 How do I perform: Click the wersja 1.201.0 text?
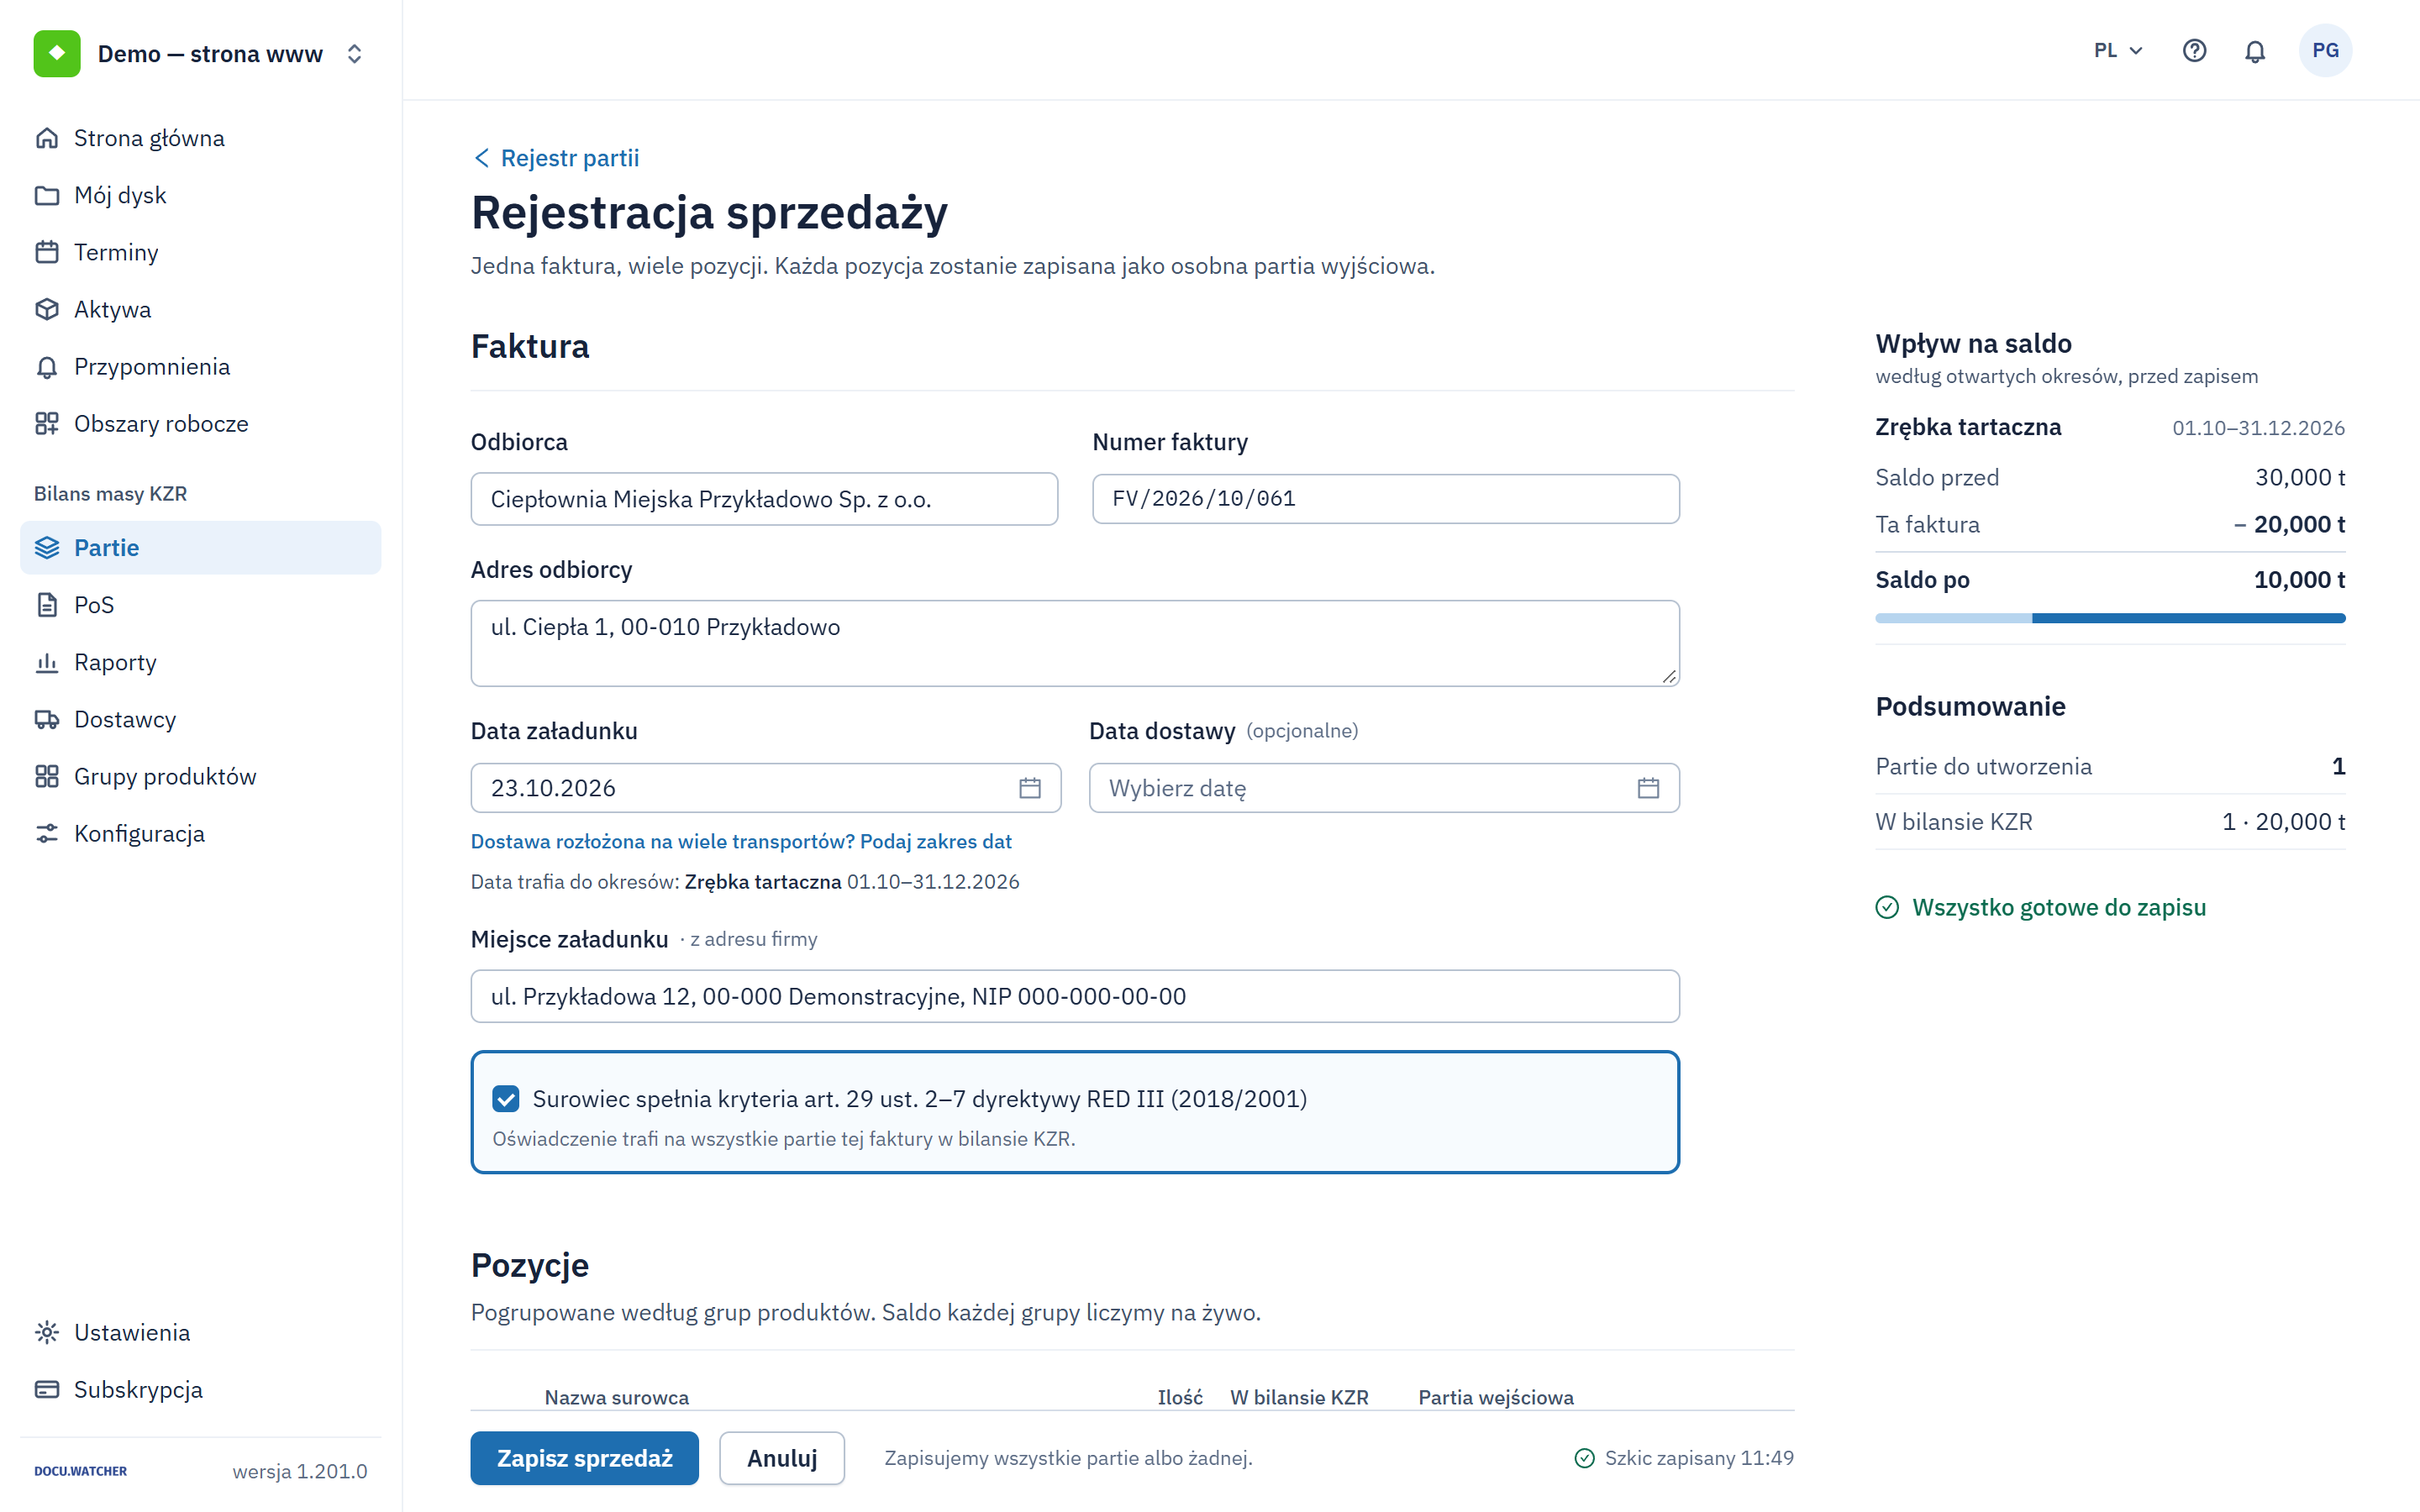pyautogui.click(x=300, y=1471)
